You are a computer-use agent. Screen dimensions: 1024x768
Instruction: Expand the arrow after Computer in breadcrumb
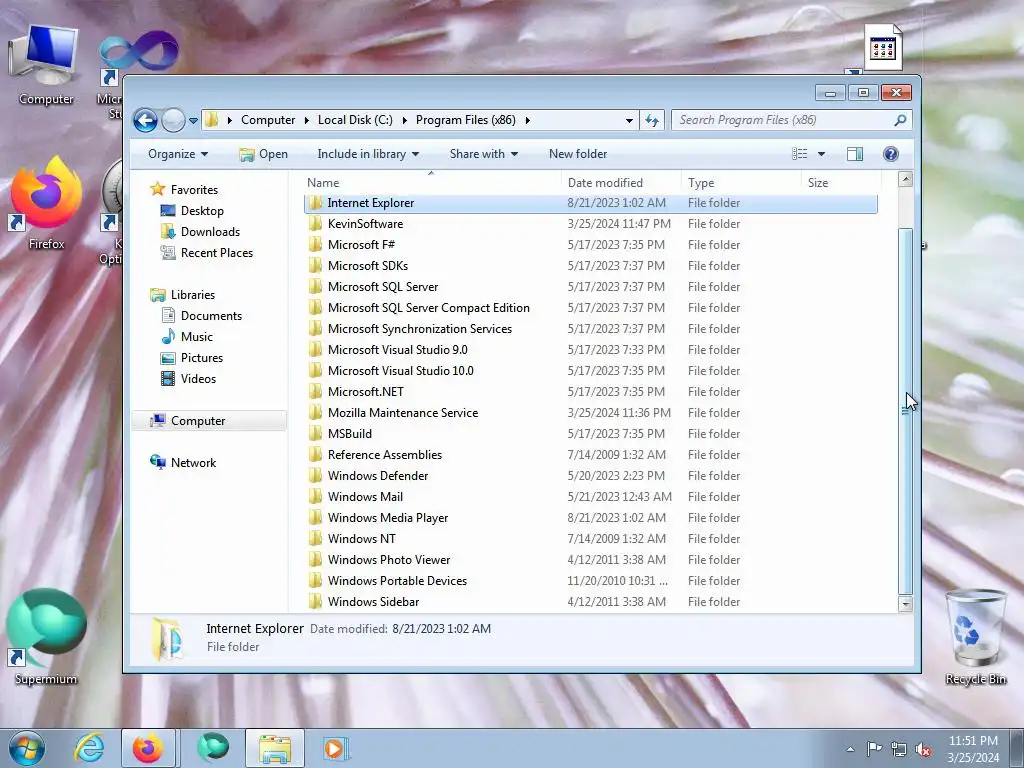click(306, 120)
